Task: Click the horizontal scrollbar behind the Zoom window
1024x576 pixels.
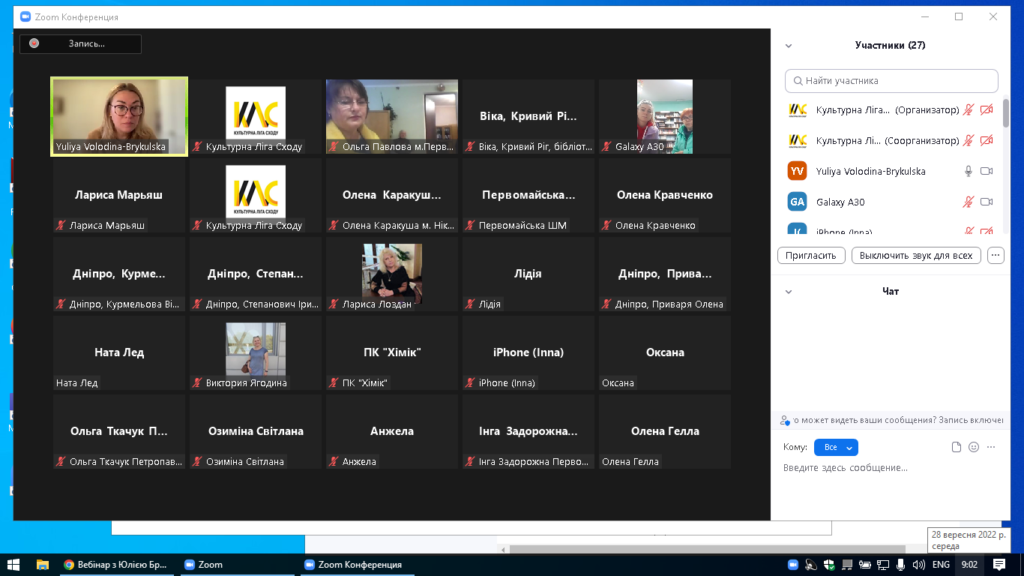Action: (707, 549)
